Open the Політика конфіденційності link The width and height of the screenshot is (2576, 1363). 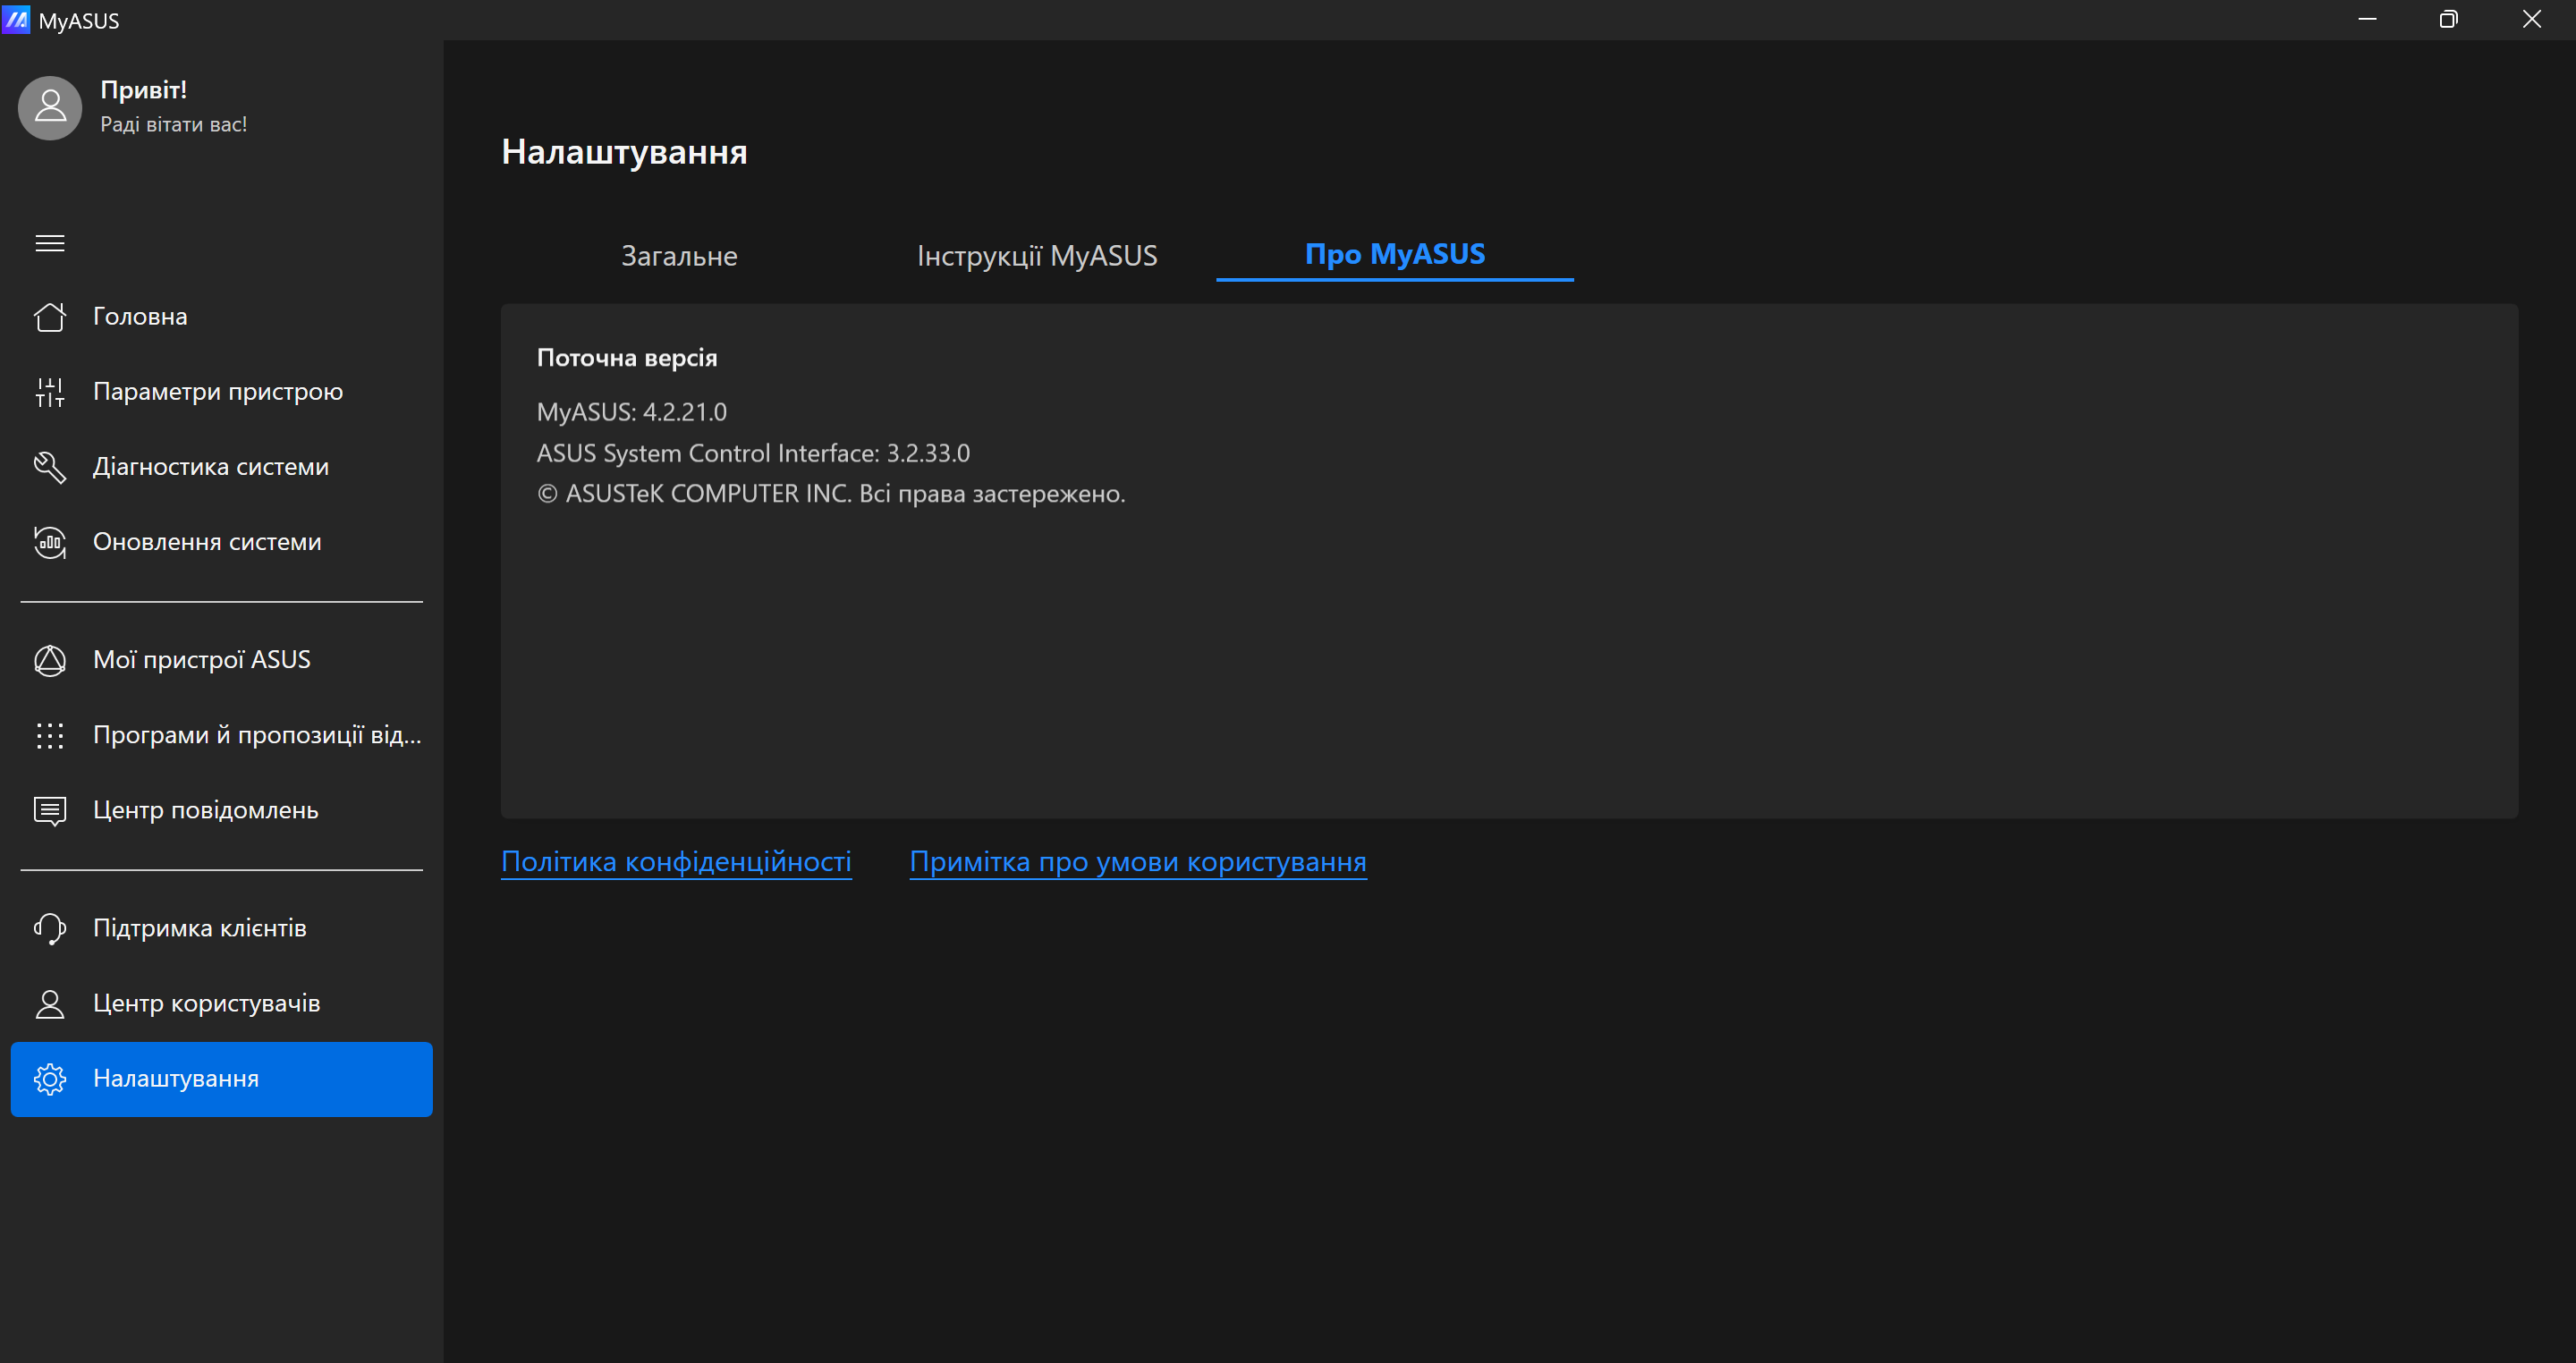click(x=676, y=861)
